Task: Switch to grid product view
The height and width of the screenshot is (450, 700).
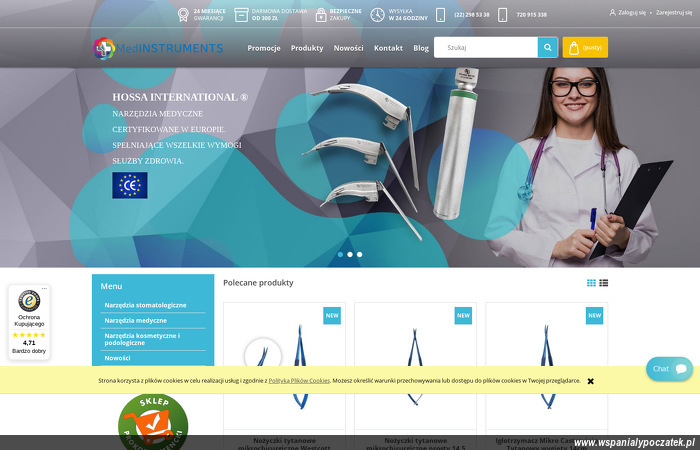Action: [592, 283]
